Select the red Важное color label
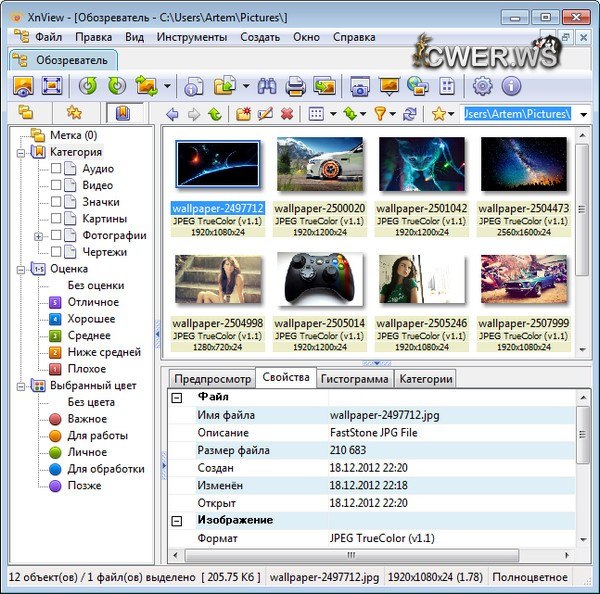This screenshot has height=594, width=600. click(87, 419)
